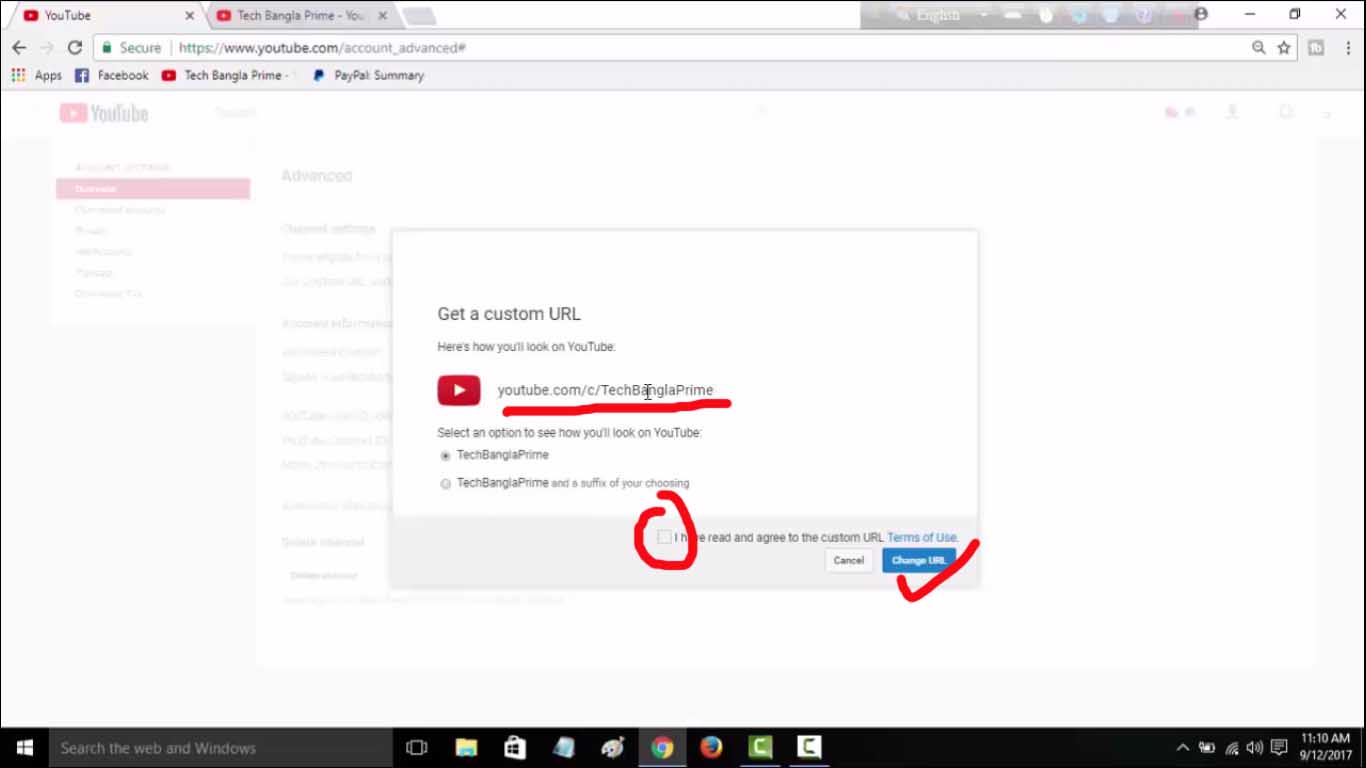Open the Chrome user profile icon
This screenshot has width=1366, height=768.
pyautogui.click(x=1201, y=14)
